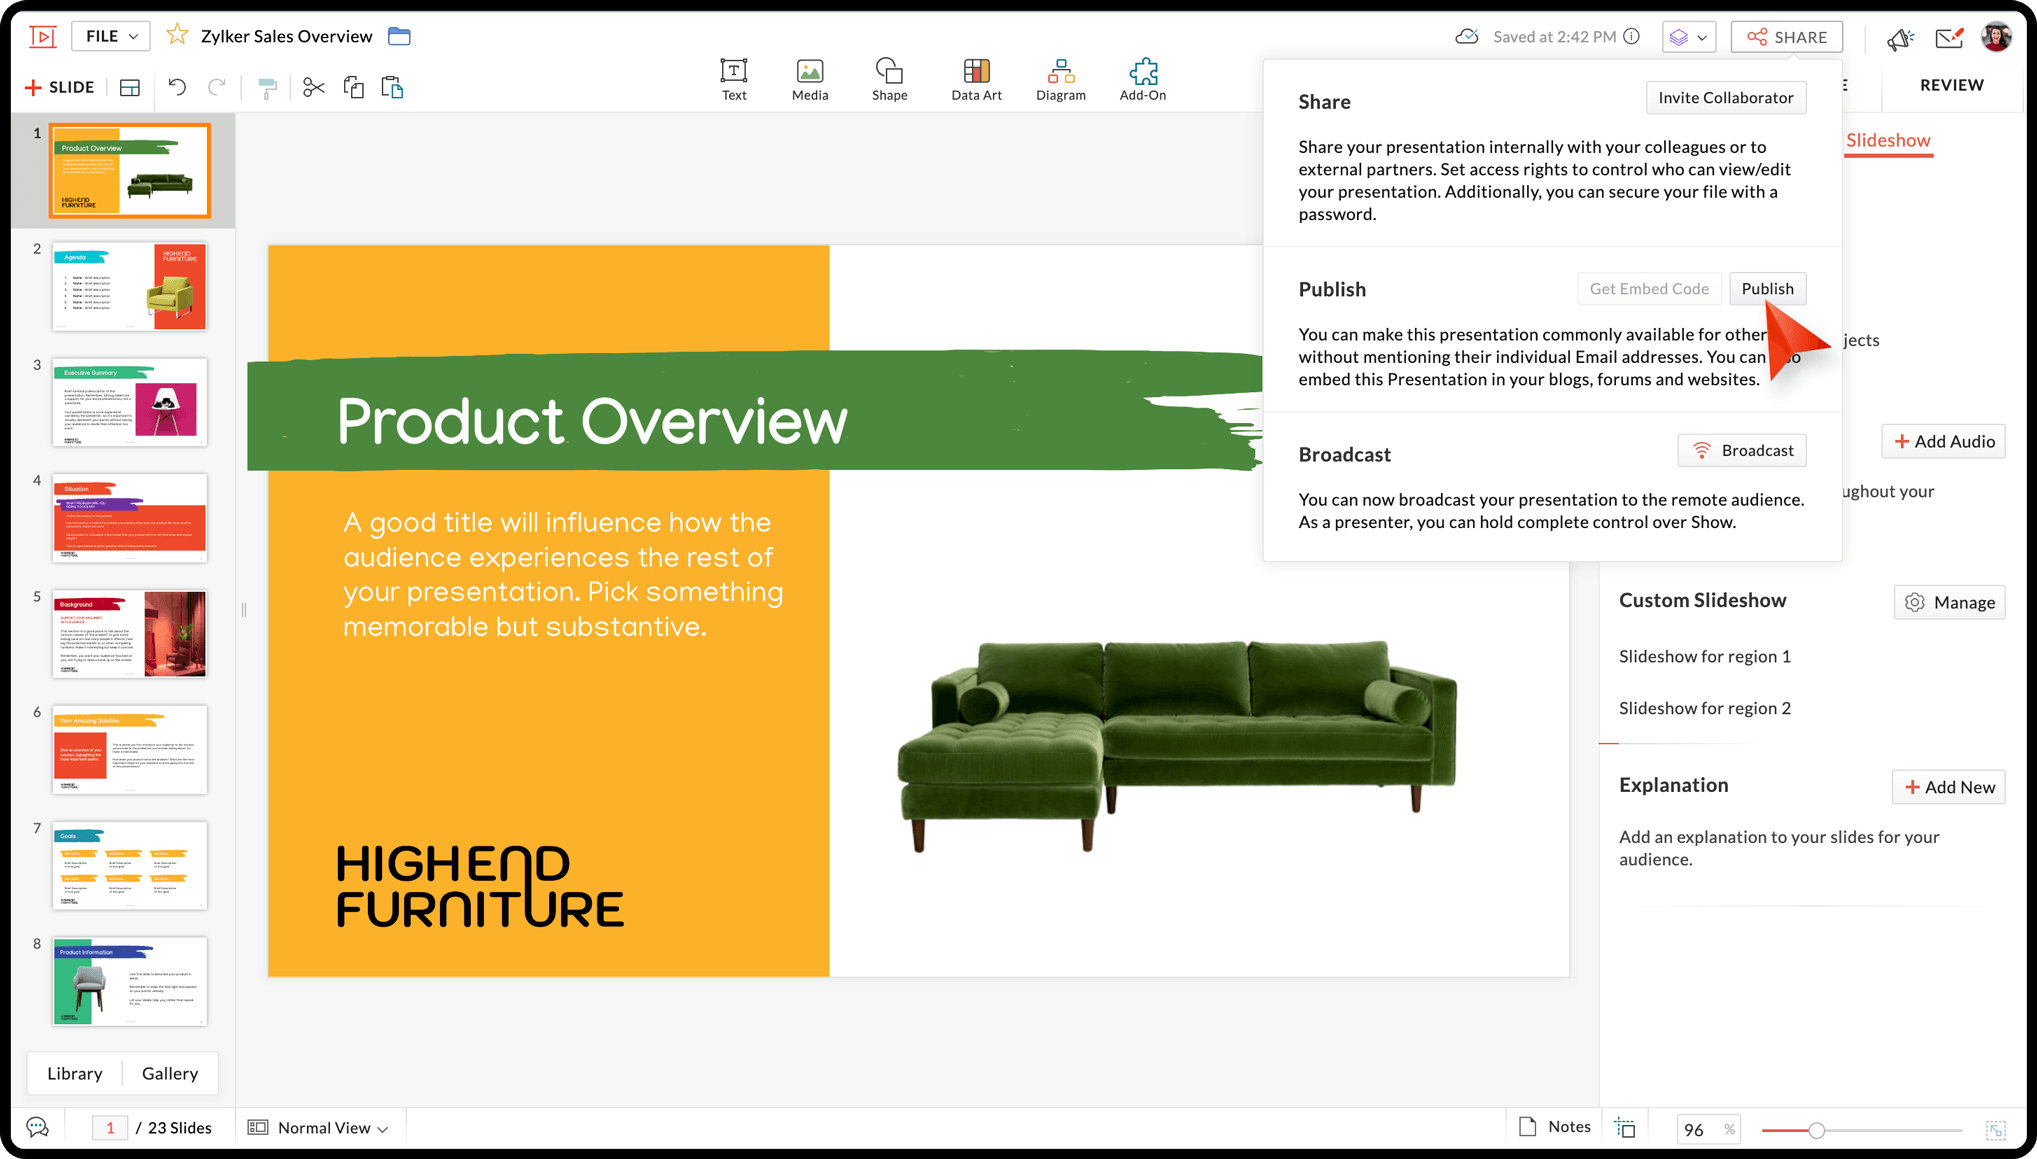
Task: Click the Invite Collaborator button
Action: click(1725, 97)
